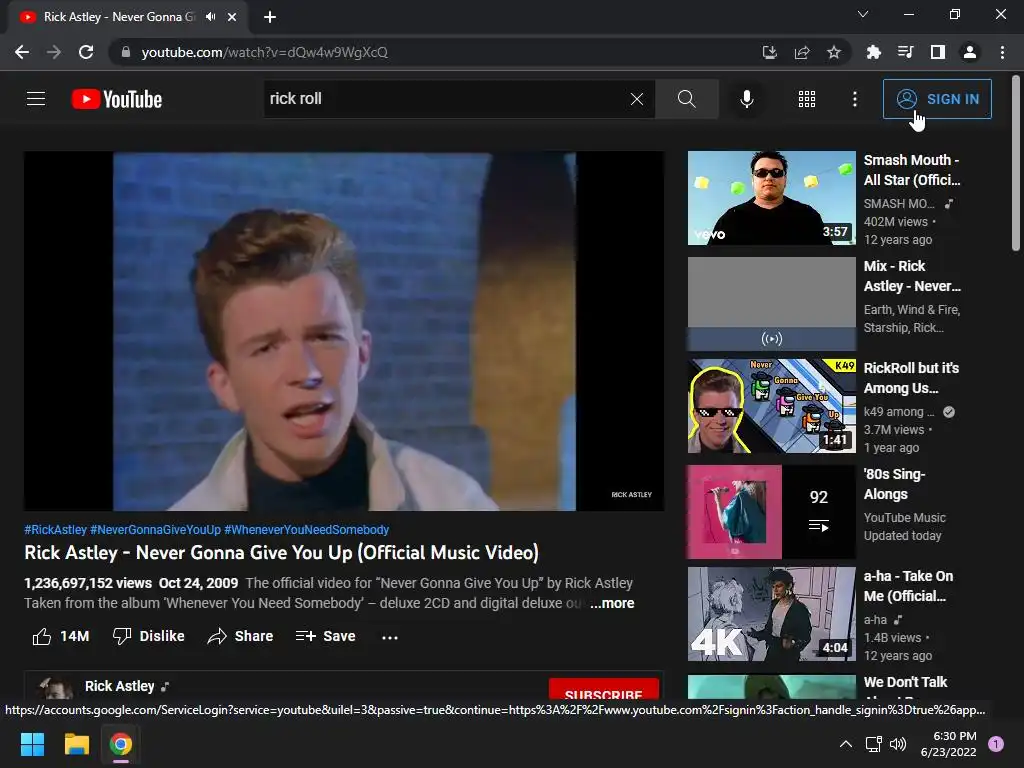Mute the tab using the speaker icon
Viewport: 1024px width, 768px height.
pyautogui.click(x=210, y=17)
